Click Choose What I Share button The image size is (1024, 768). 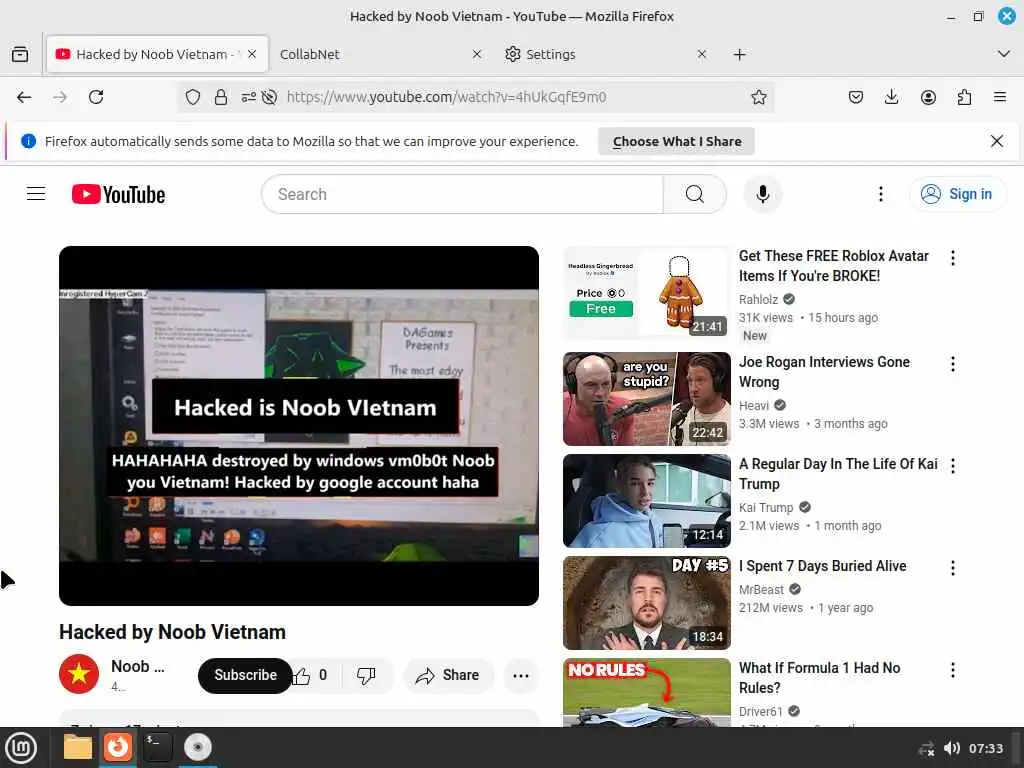pyautogui.click(x=677, y=141)
